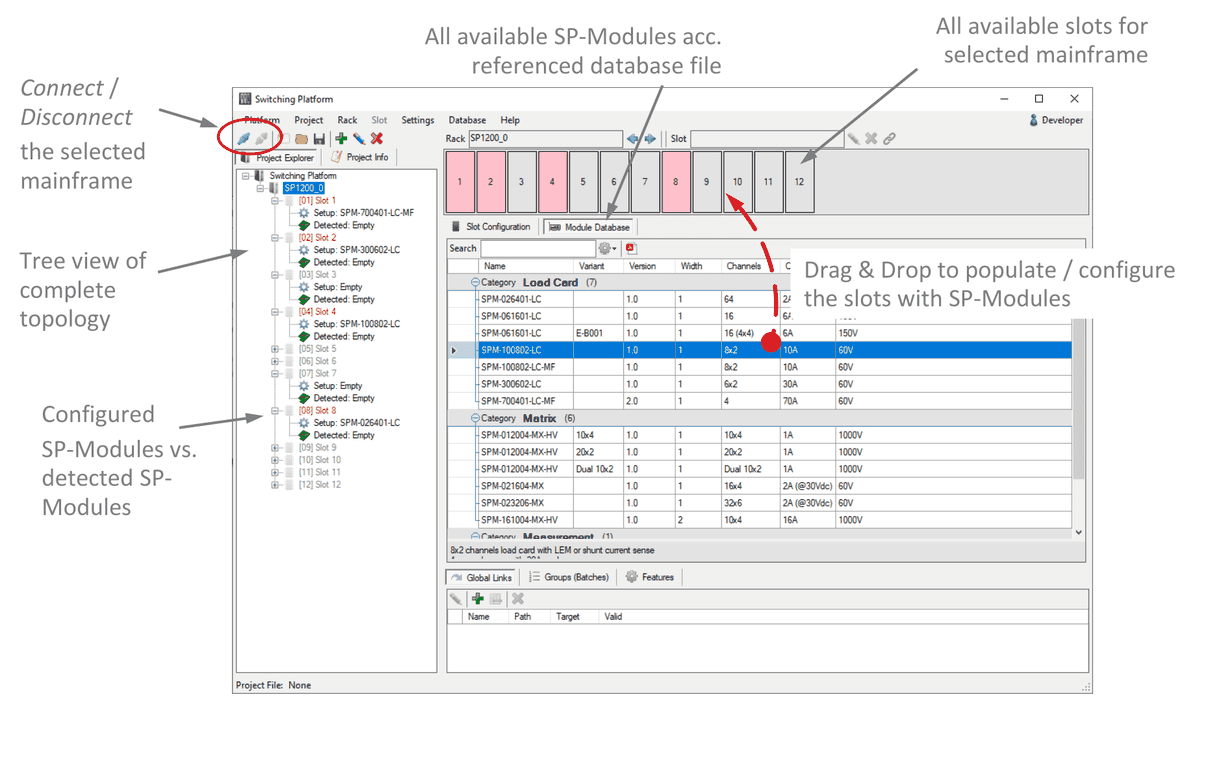Collapse the Matrix category group
This screenshot has width=1223, height=766.
[475, 419]
